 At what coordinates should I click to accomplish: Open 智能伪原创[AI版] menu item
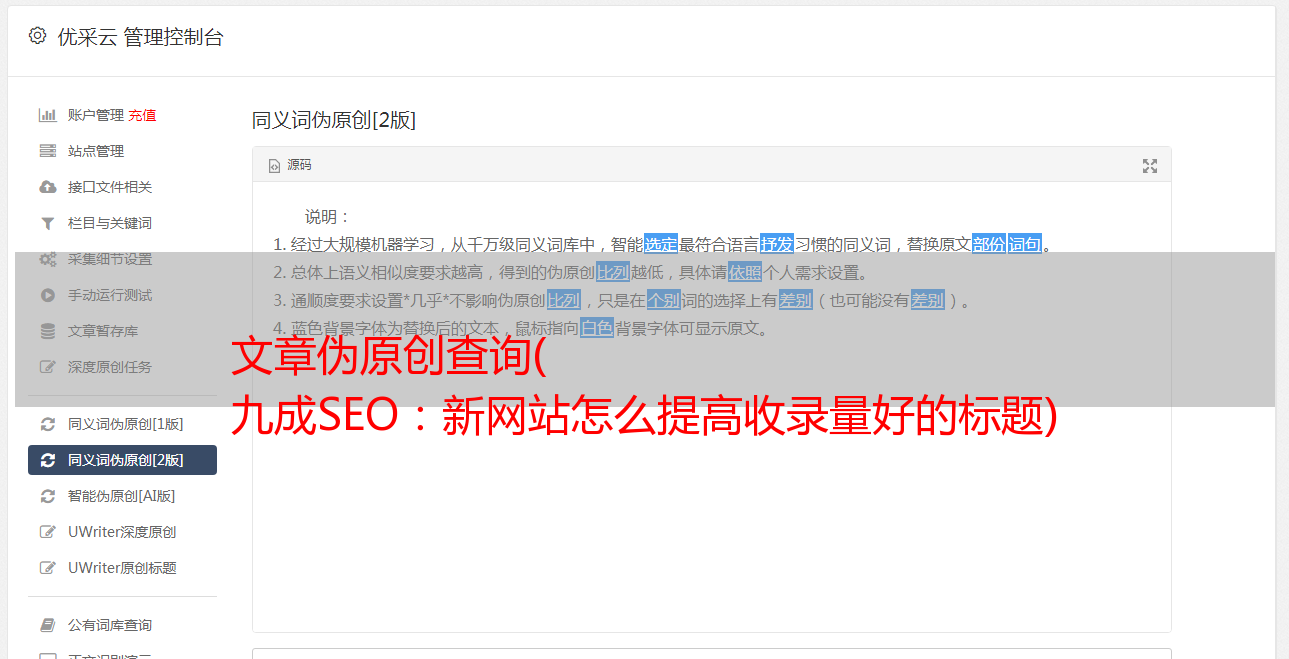122,496
